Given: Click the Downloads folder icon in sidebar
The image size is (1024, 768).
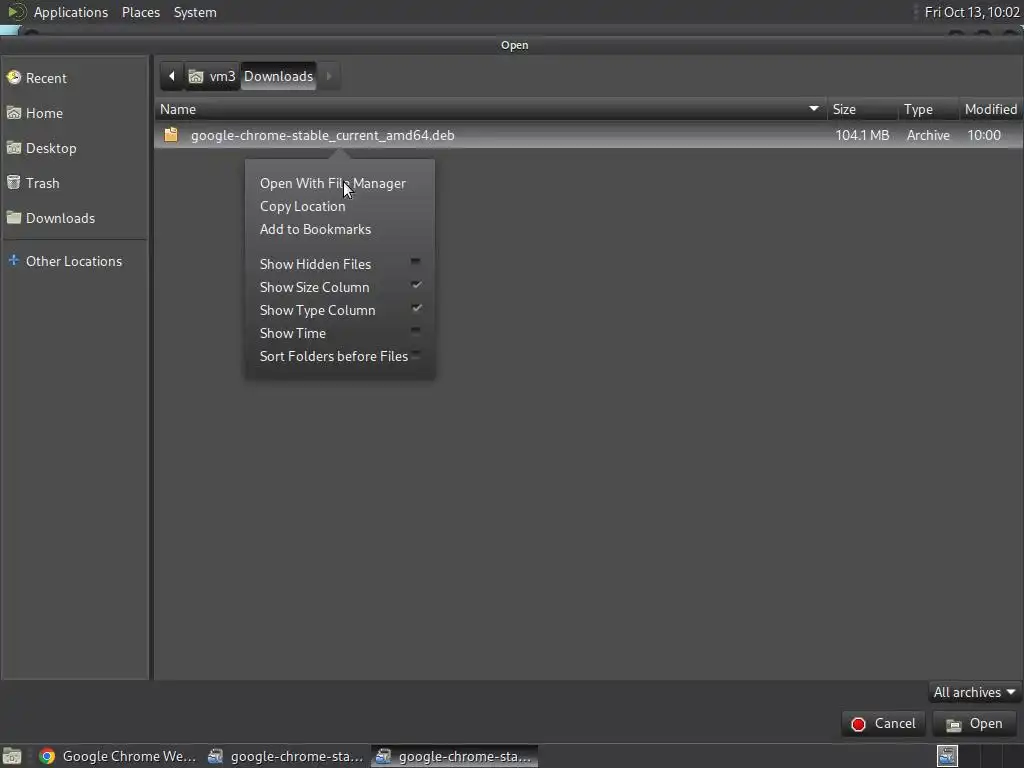Looking at the screenshot, I should point(14,218).
